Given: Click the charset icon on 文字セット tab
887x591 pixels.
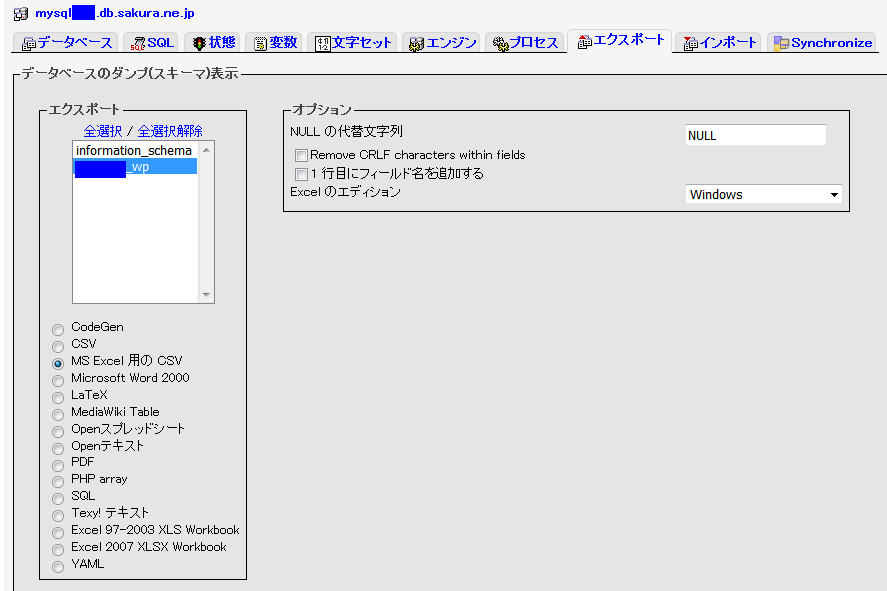Looking at the screenshot, I should click(x=322, y=44).
